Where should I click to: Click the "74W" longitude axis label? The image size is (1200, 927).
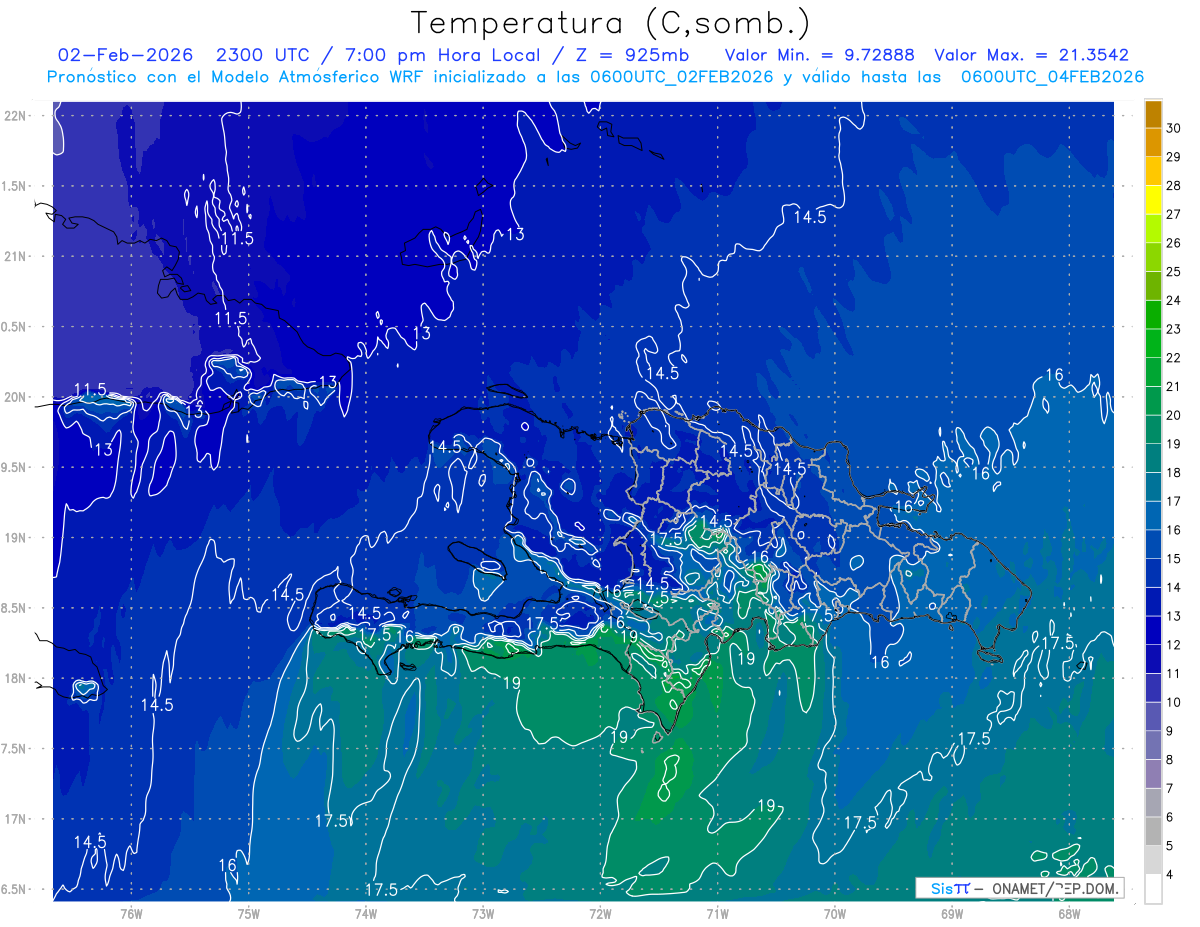point(366,914)
